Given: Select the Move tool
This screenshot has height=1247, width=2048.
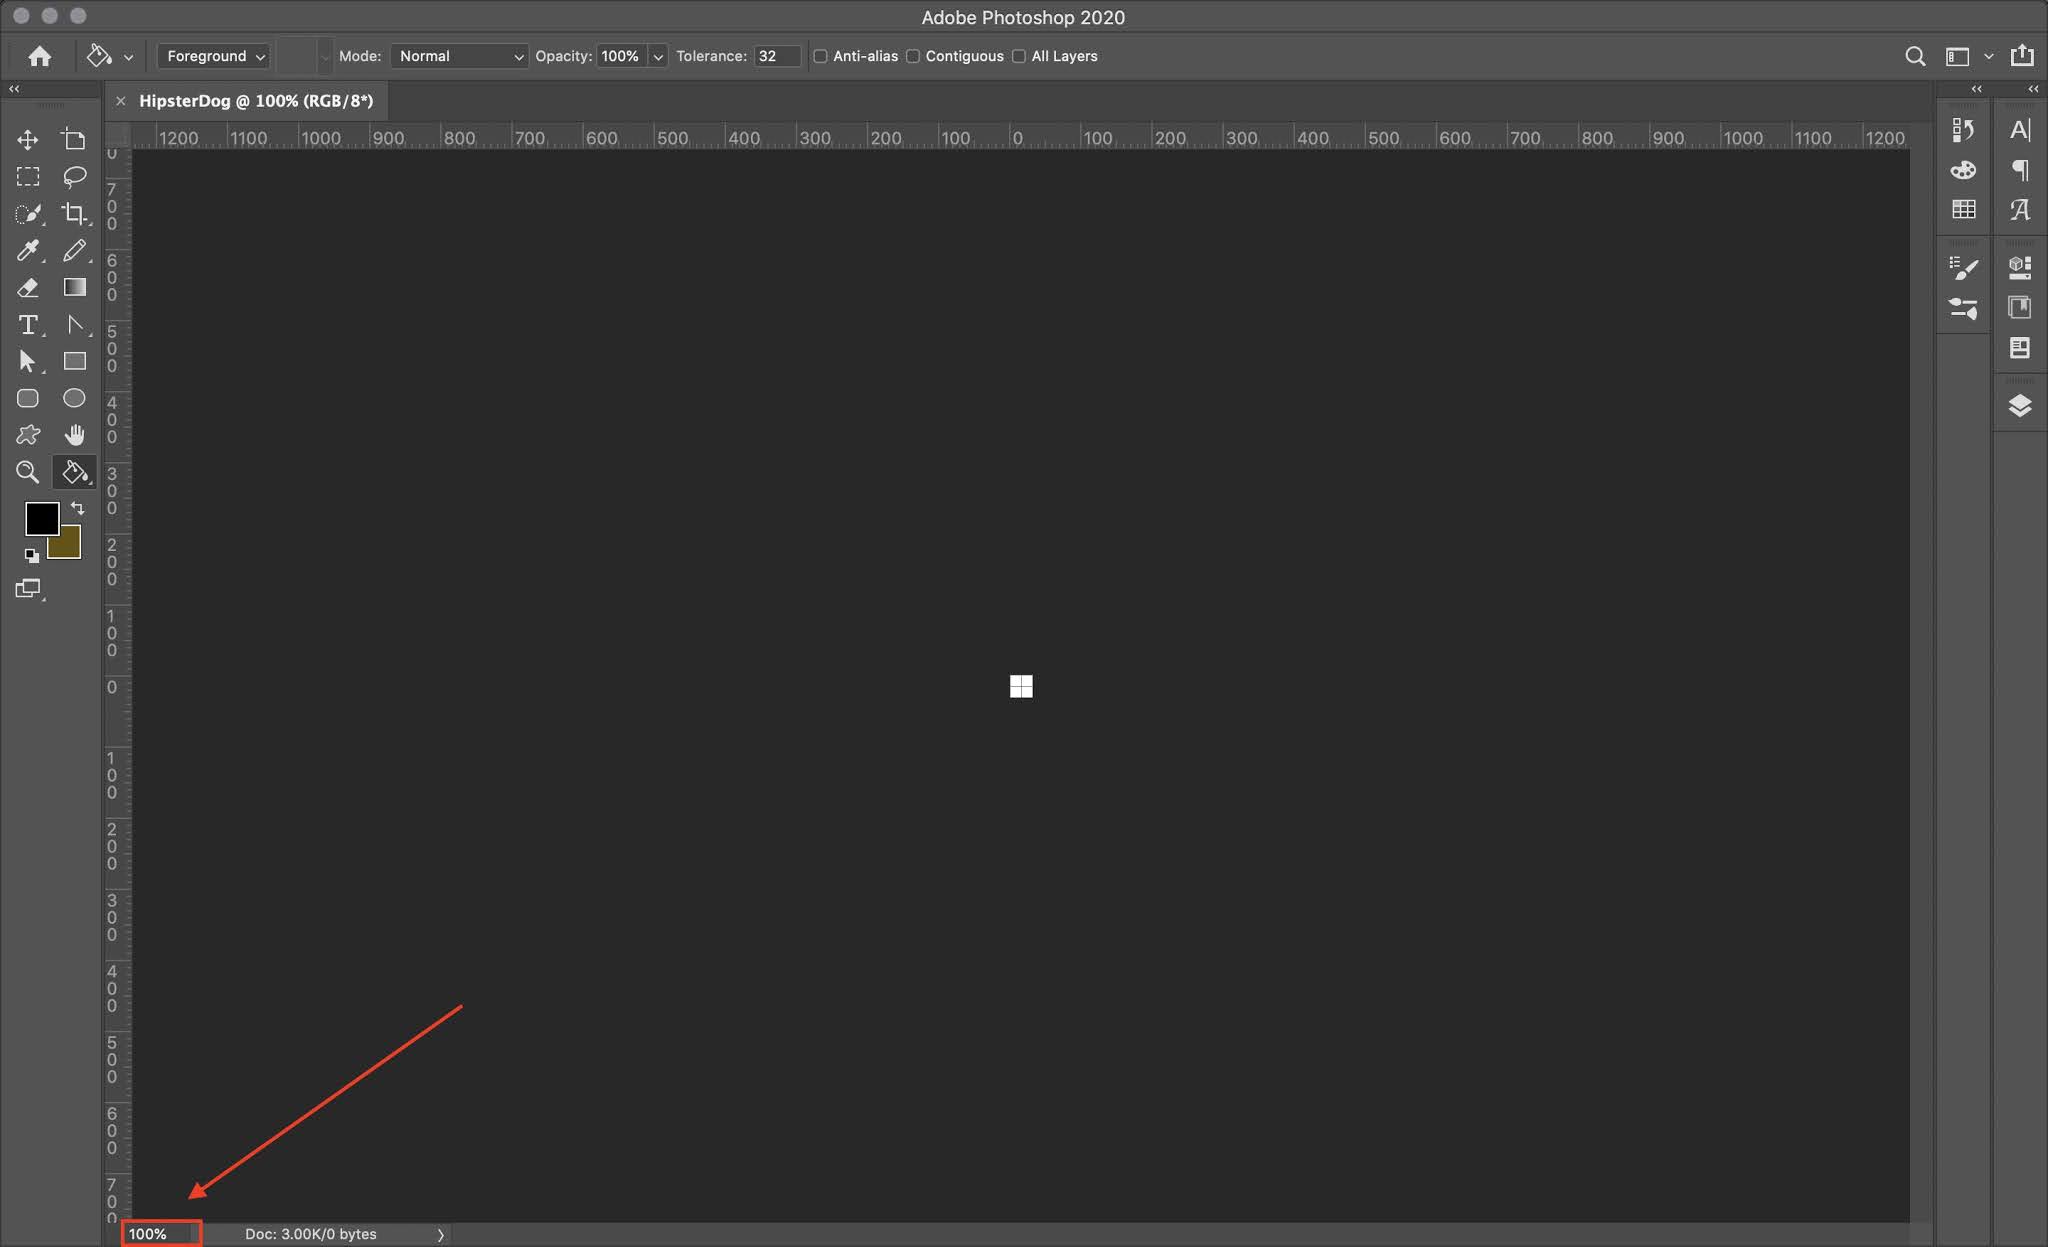Looking at the screenshot, I should (x=28, y=139).
